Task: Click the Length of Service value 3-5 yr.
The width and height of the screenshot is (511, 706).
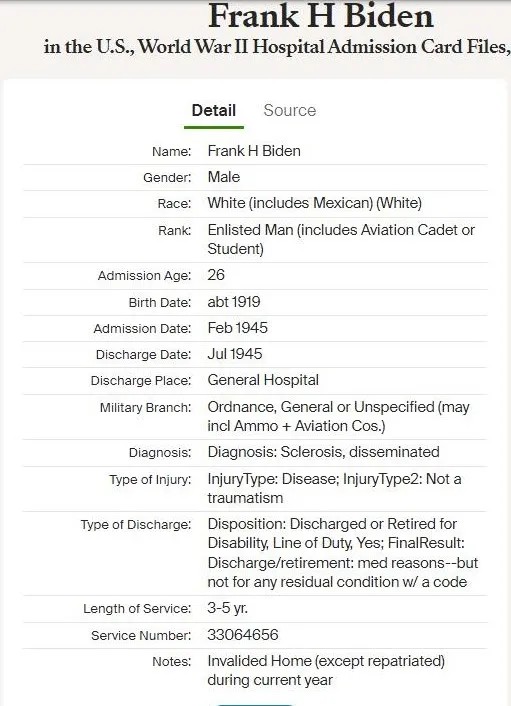Action: [227, 608]
